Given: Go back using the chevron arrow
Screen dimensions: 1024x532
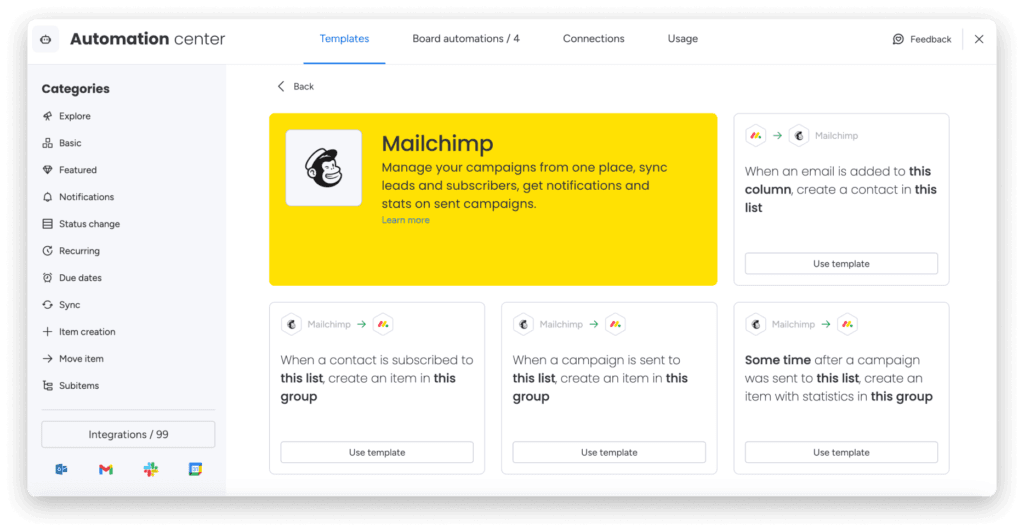Looking at the screenshot, I should [281, 86].
